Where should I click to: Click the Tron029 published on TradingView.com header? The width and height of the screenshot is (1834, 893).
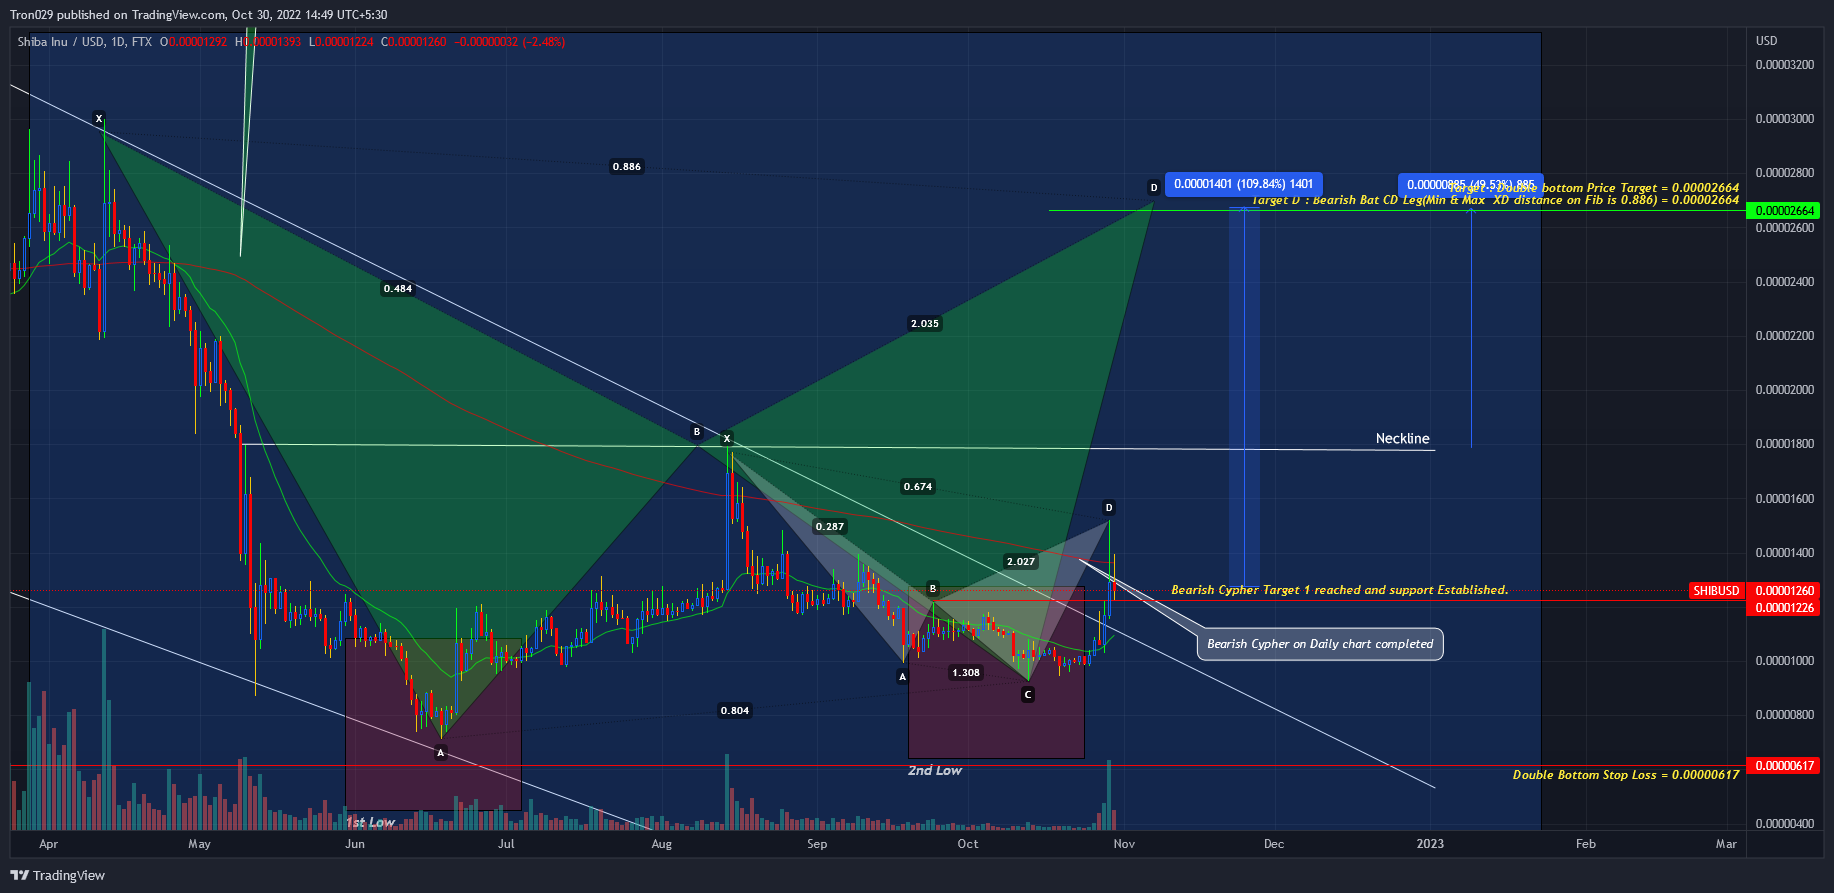pyautogui.click(x=199, y=15)
